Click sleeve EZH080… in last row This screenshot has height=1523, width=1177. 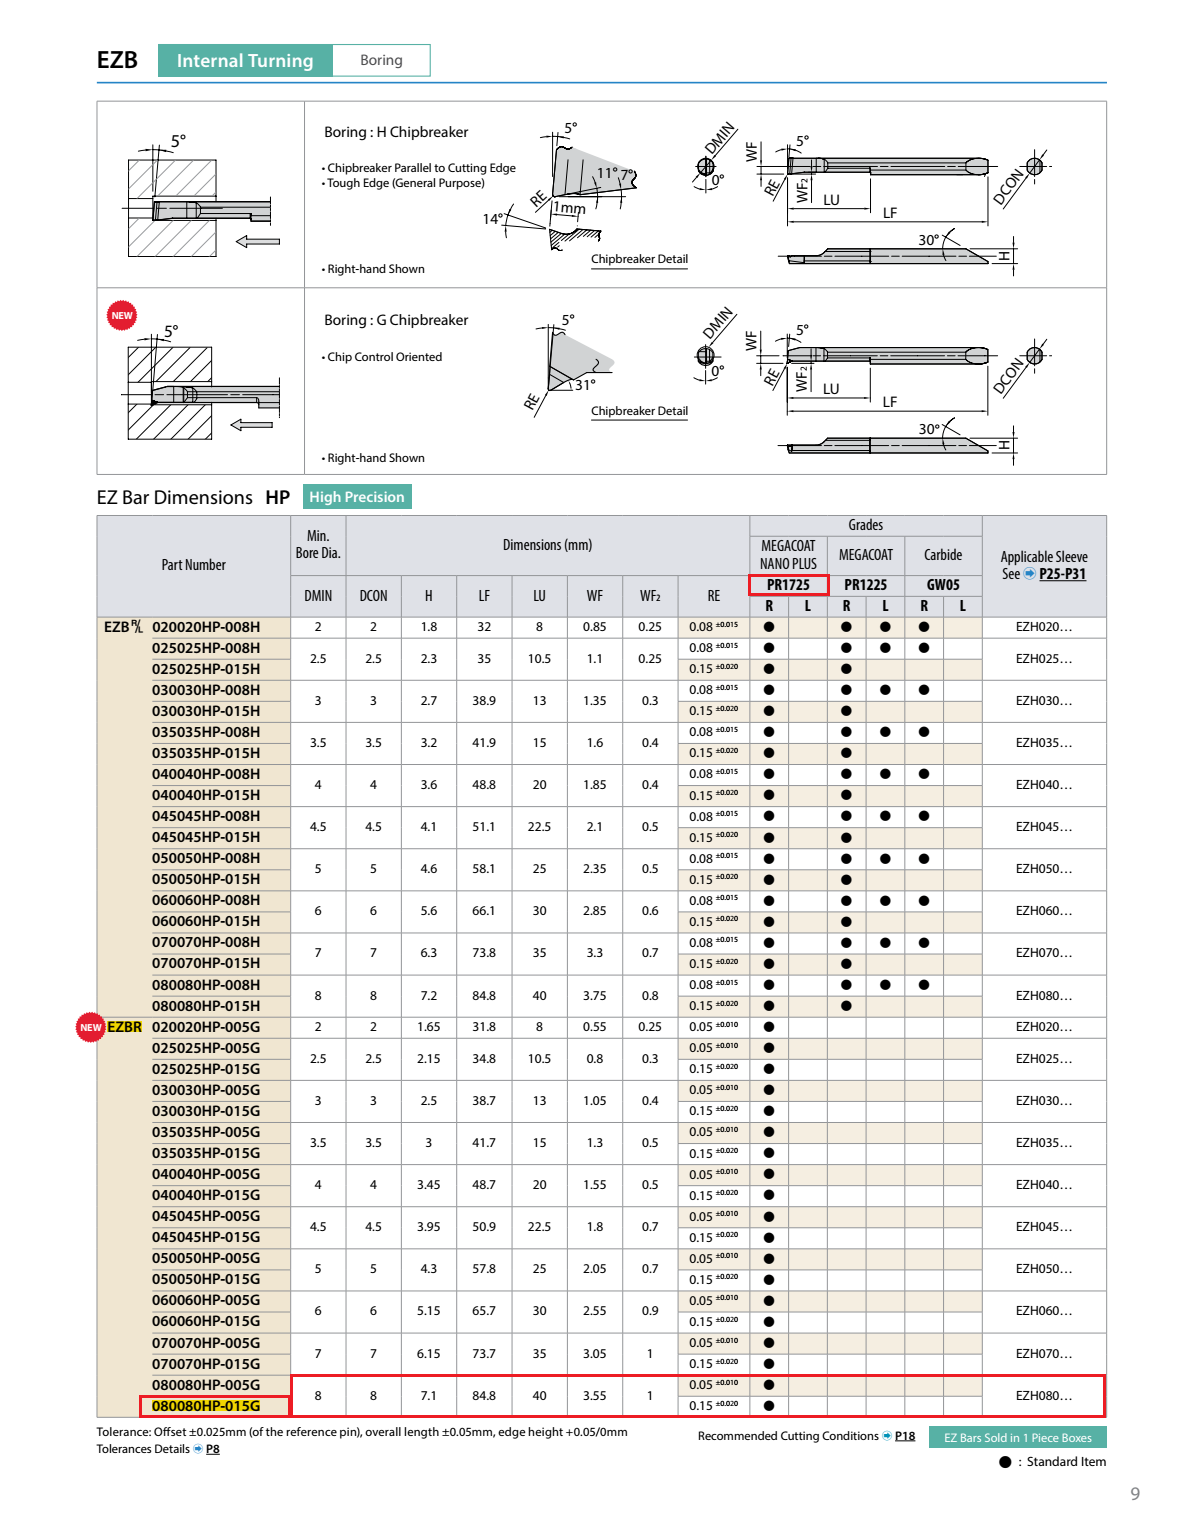coord(1044,1396)
